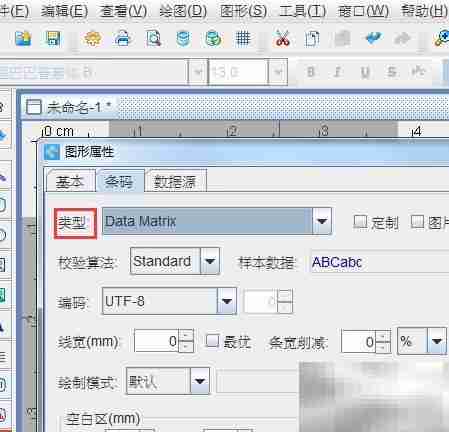The width and height of the screenshot is (449, 432).
Task: Toggle Underline (U) formatting icon
Action: tap(365, 72)
